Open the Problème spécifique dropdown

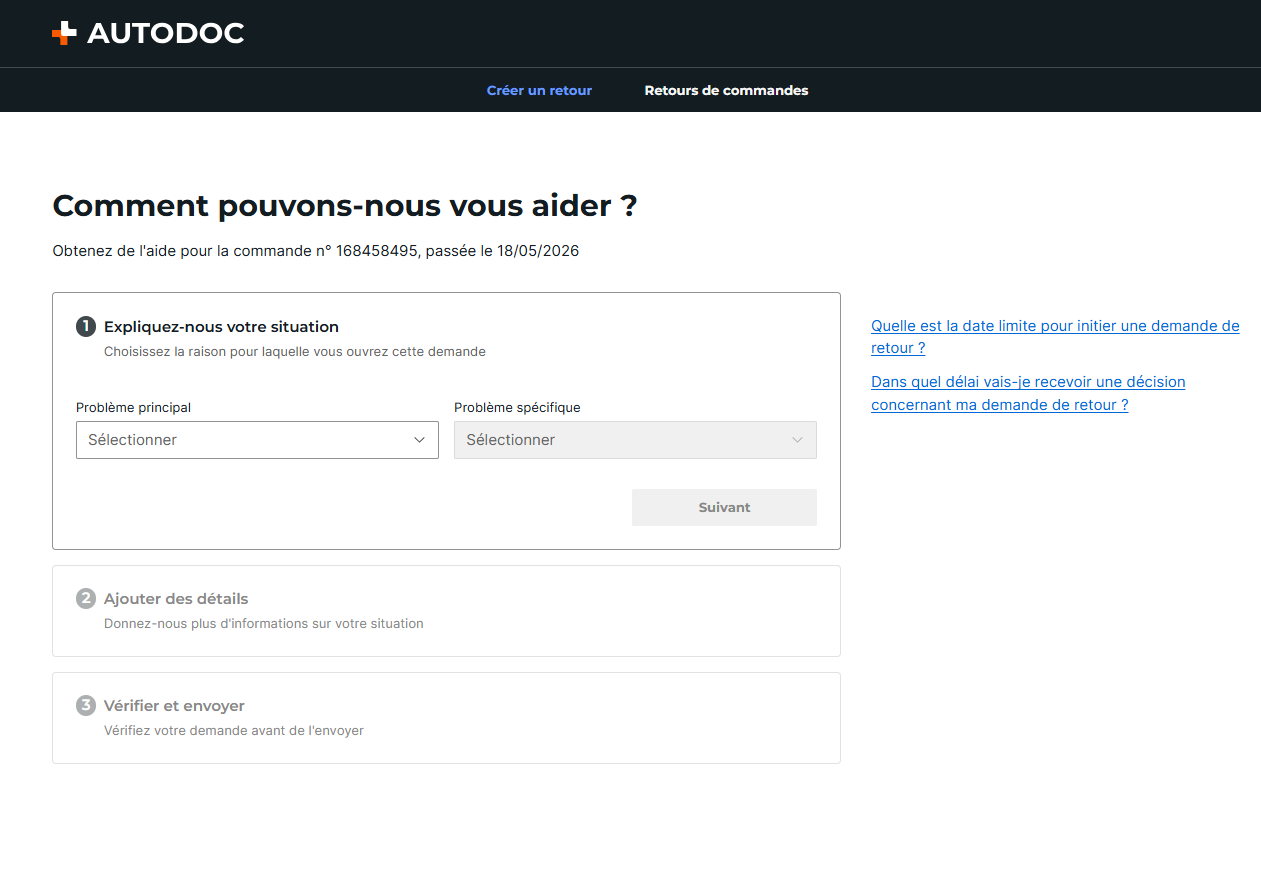[635, 440]
